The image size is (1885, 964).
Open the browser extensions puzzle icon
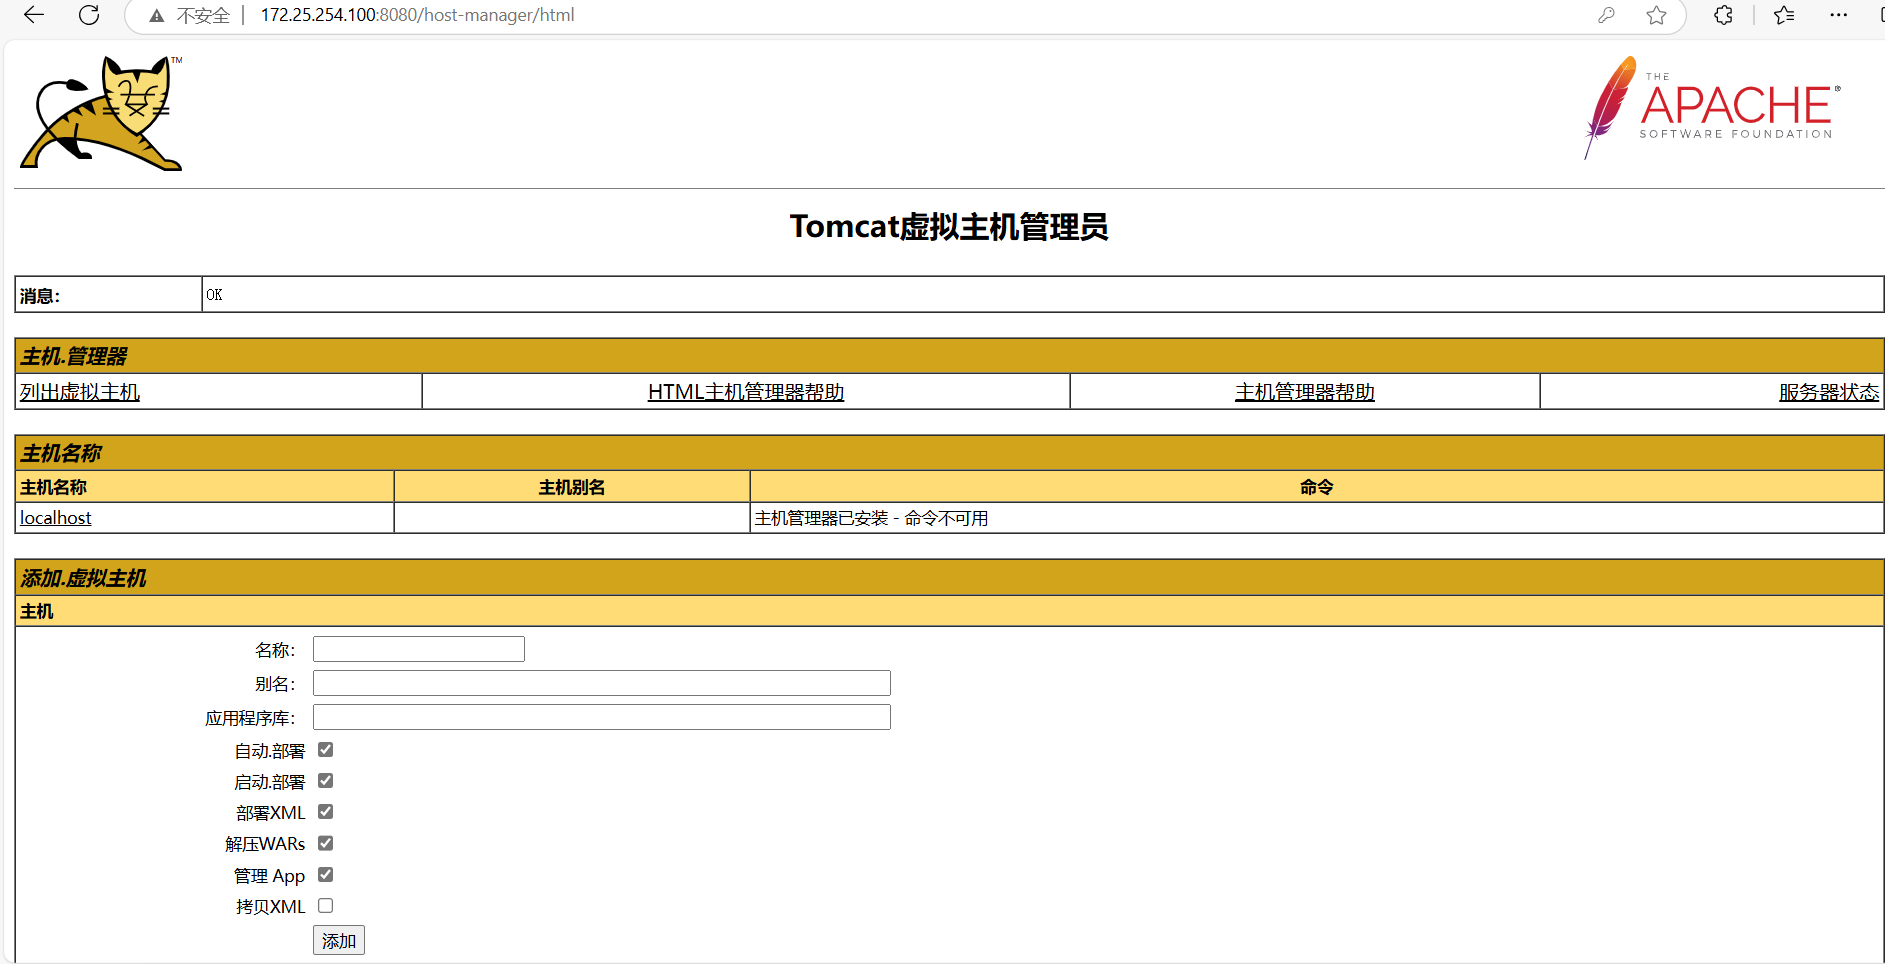[x=1723, y=15]
